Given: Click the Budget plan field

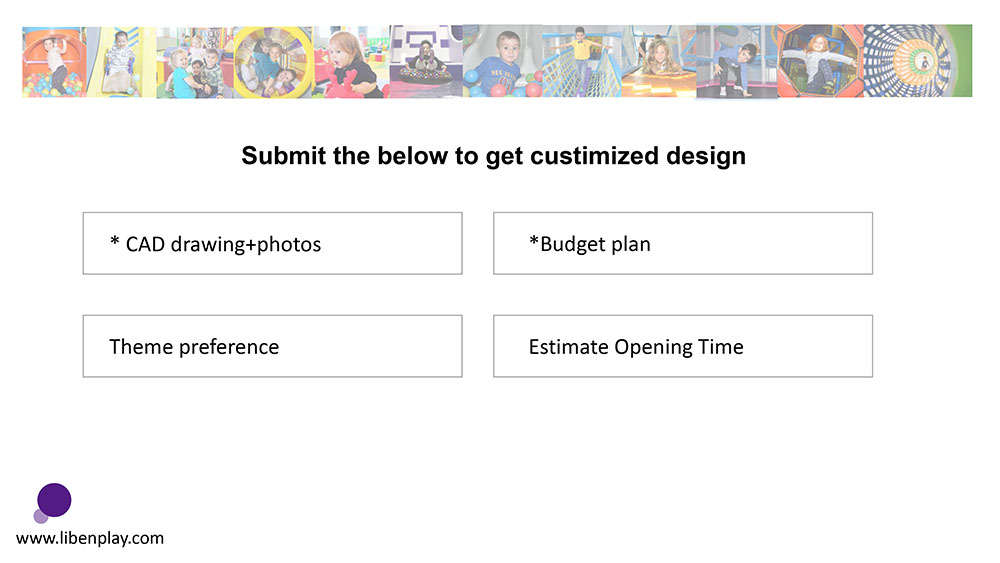Looking at the screenshot, I should pyautogui.click(x=682, y=243).
